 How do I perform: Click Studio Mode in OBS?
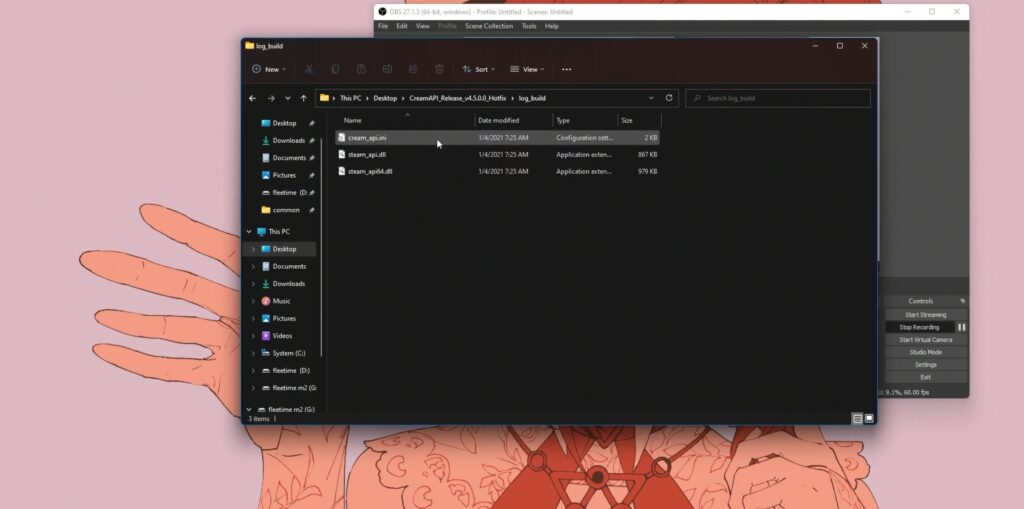[x=925, y=352]
